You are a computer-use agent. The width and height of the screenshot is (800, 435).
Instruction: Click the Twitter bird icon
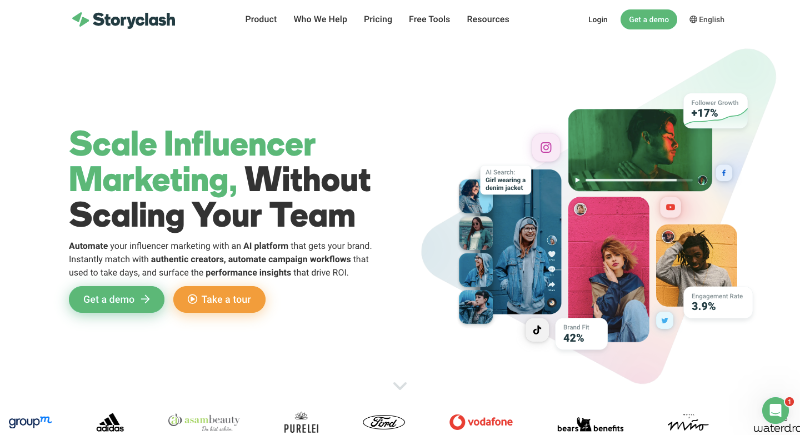point(664,320)
